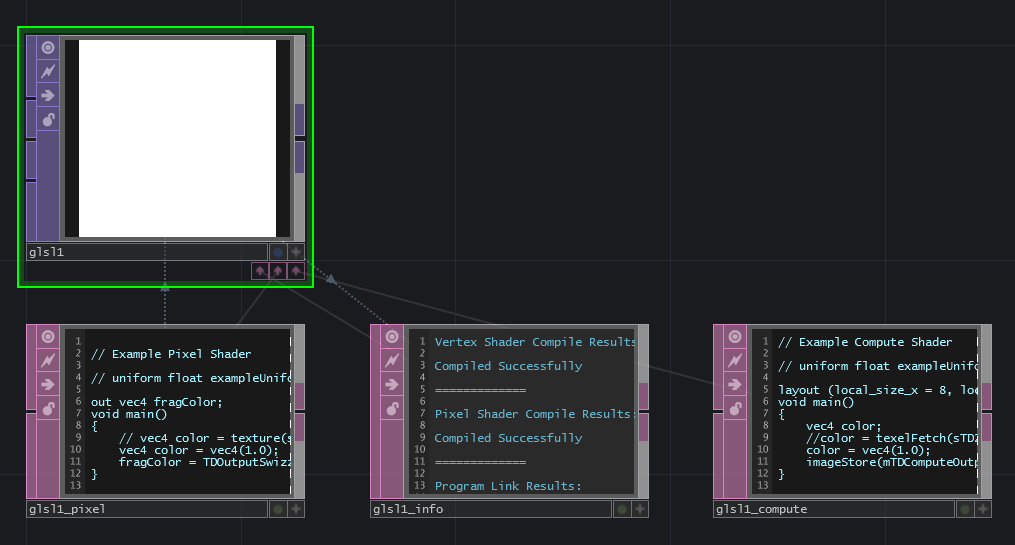
Task: Collapse the first docked DAT arrow under glsl1
Action: pyautogui.click(x=260, y=271)
